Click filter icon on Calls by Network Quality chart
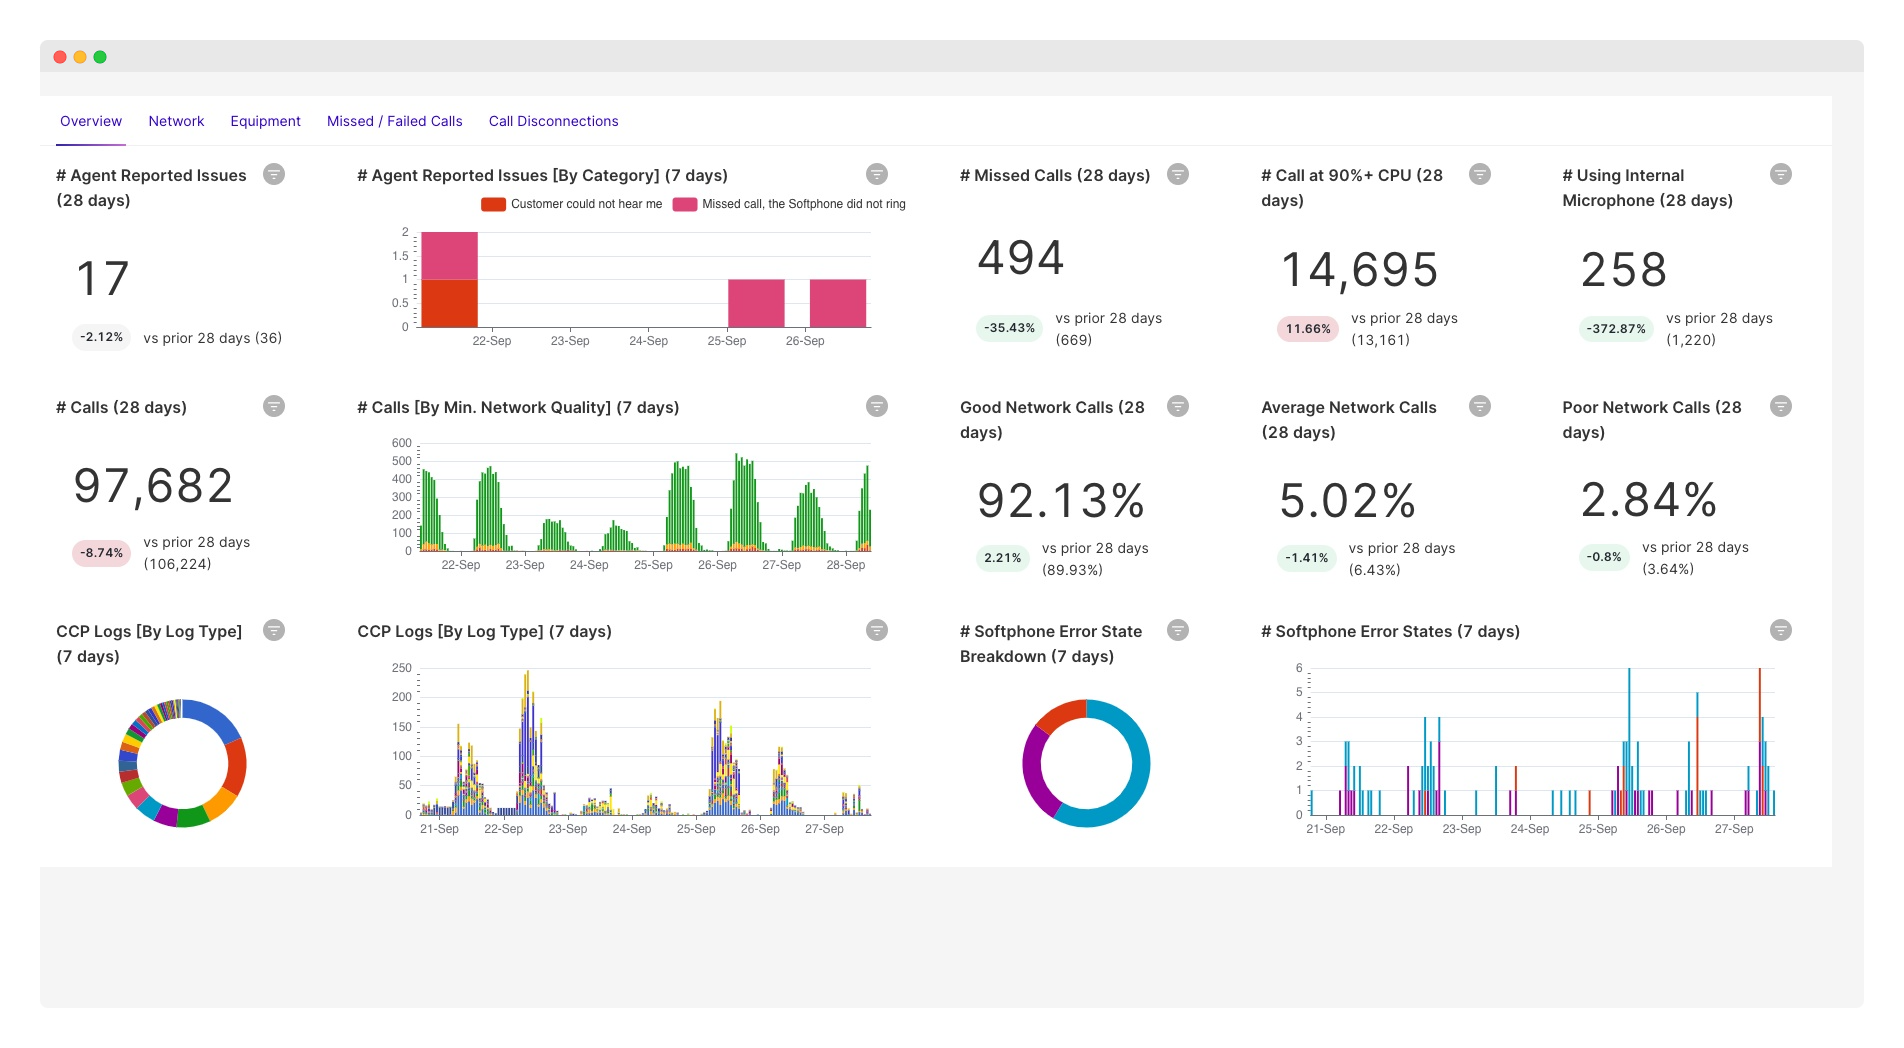This screenshot has height=1048, width=1904. click(x=877, y=406)
